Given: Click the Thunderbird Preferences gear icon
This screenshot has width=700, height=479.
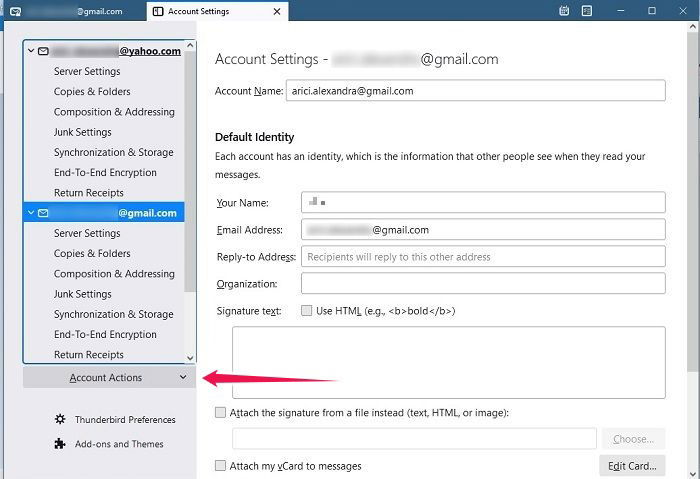Looking at the screenshot, I should (60, 420).
